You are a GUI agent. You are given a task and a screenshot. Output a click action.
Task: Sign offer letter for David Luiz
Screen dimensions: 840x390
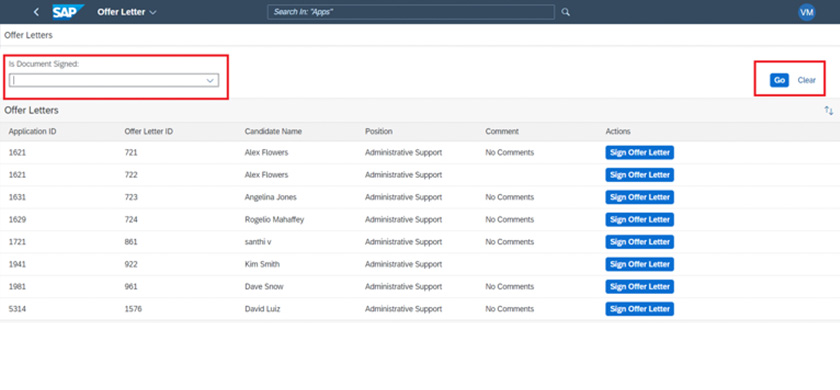[x=640, y=309]
